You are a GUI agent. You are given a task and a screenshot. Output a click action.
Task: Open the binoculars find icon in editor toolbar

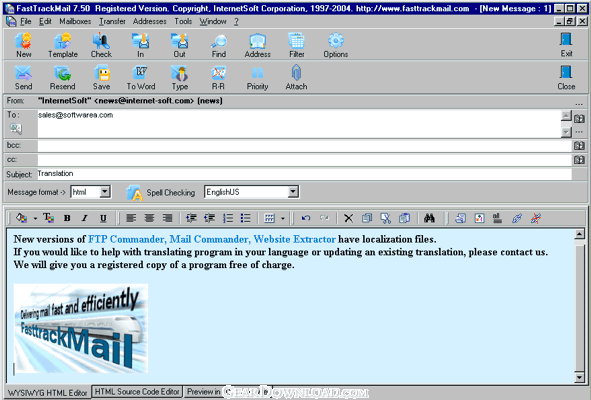pos(429,218)
